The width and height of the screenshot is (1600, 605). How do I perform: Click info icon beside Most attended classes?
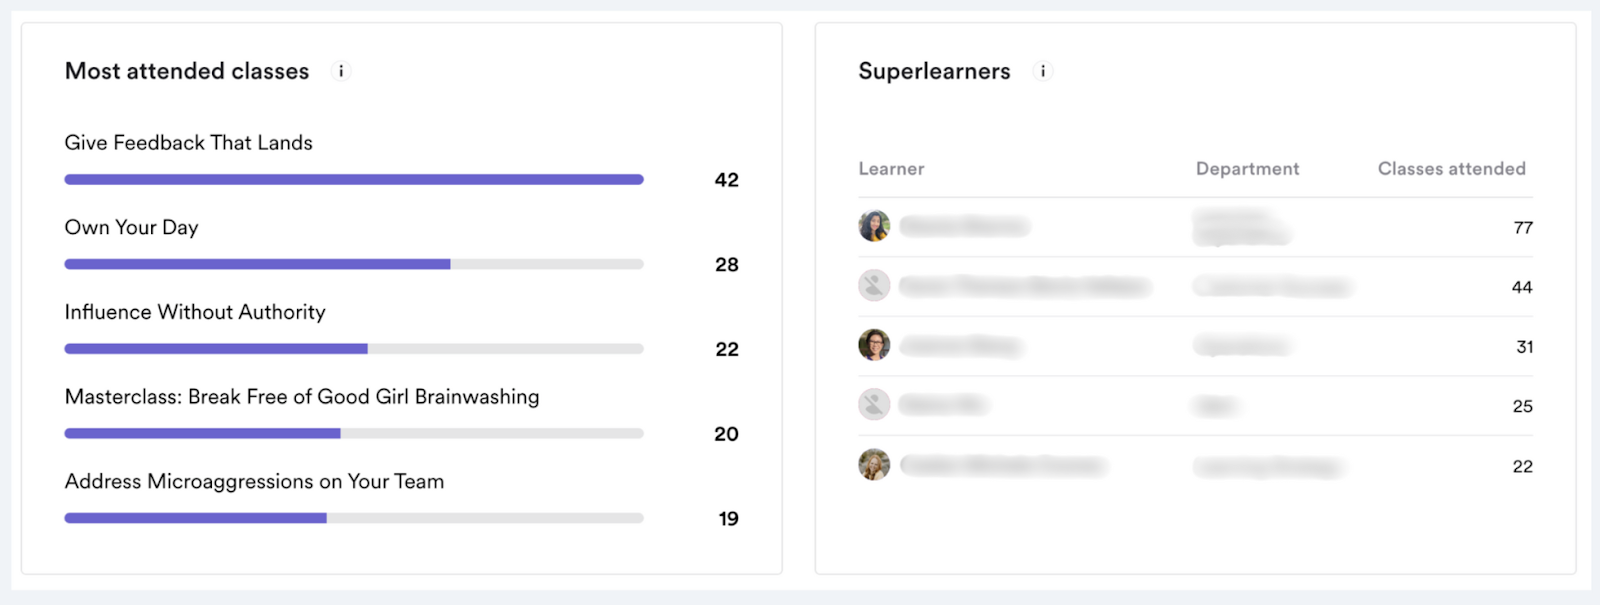coord(341,71)
